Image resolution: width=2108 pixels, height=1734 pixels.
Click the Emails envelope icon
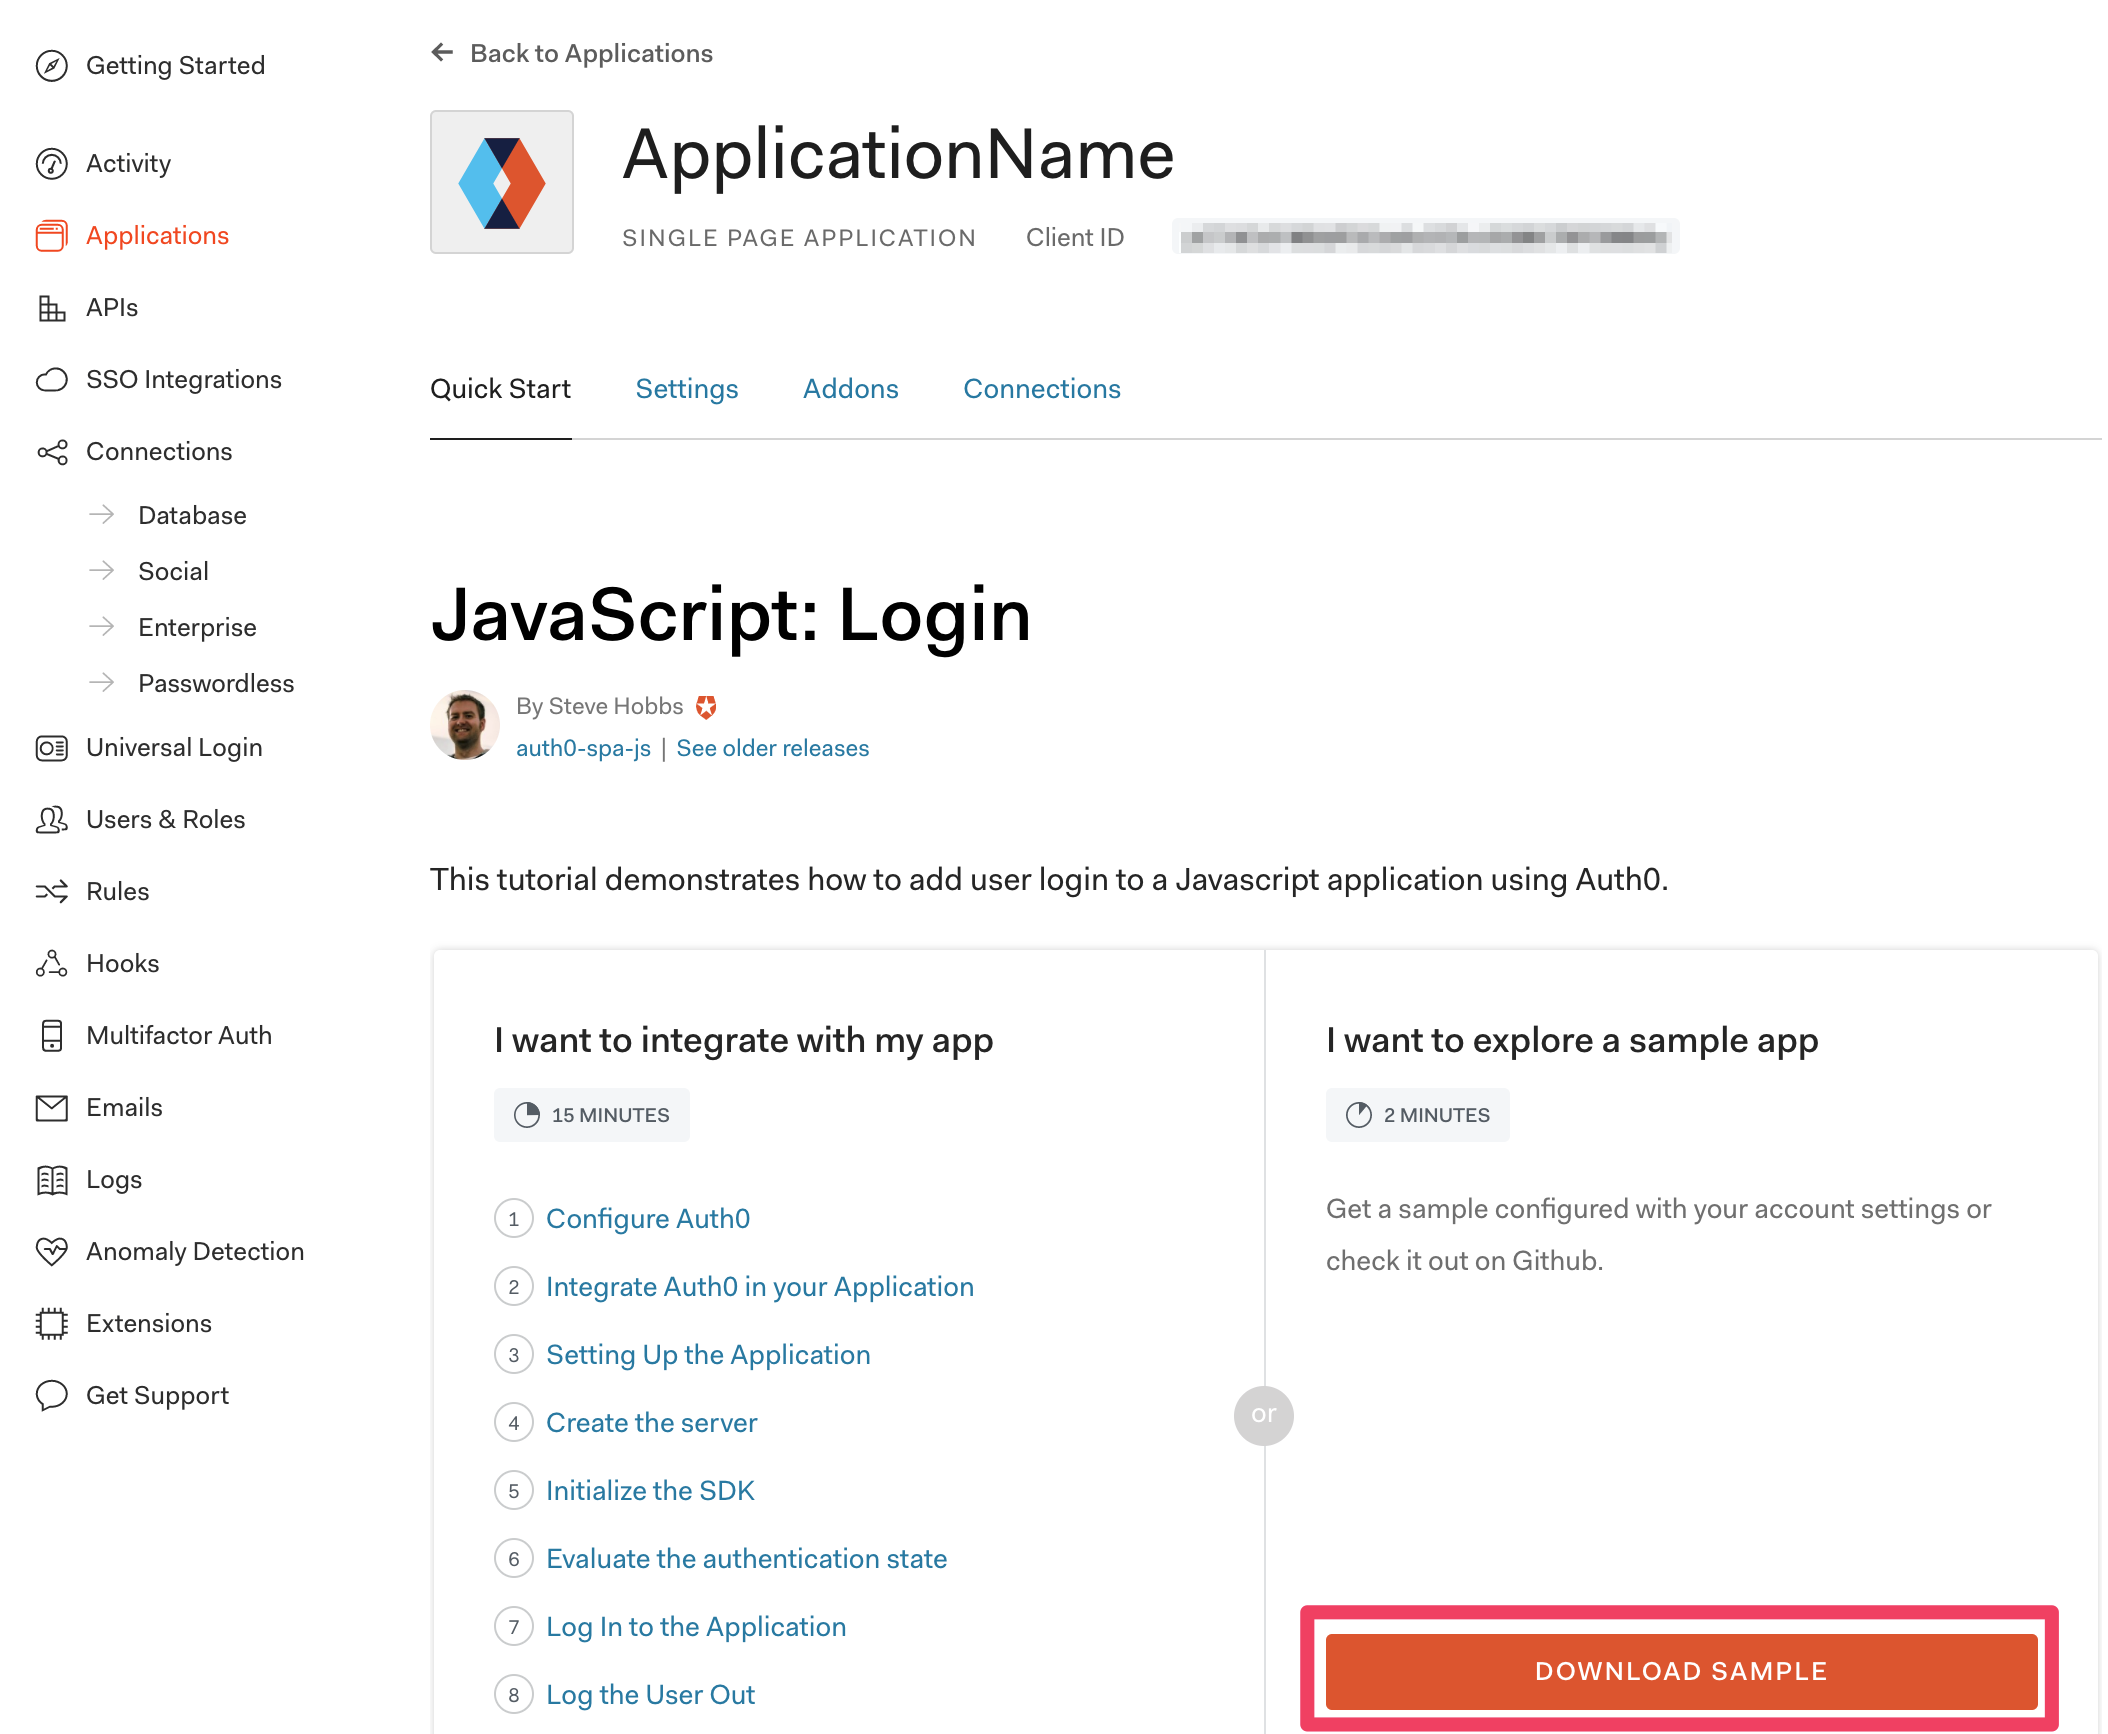[x=51, y=1108]
